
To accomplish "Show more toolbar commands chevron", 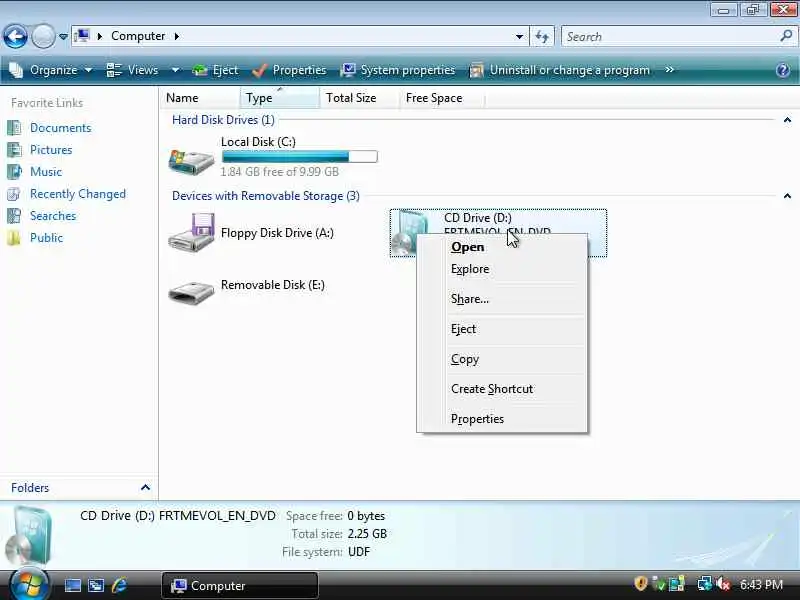I will [x=669, y=69].
